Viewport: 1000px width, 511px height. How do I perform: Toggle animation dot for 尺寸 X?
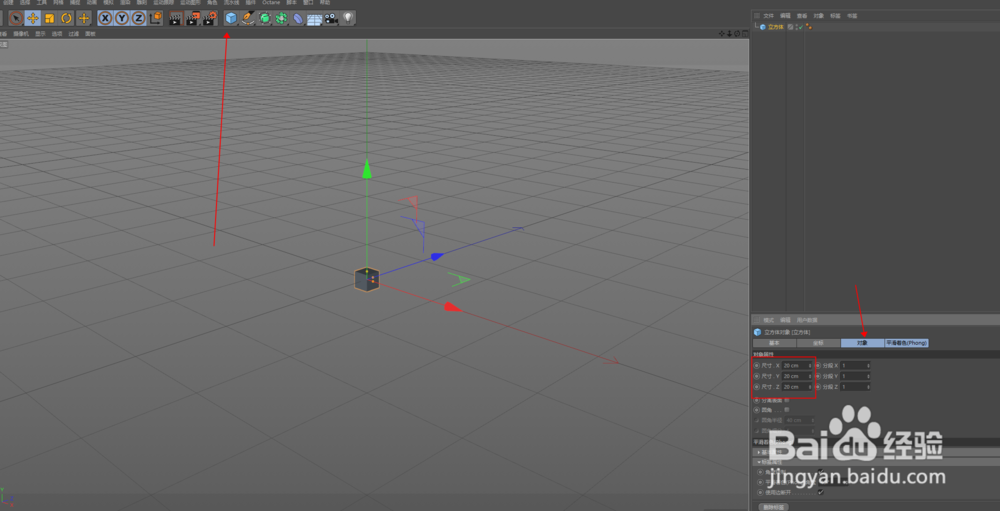pyautogui.click(x=756, y=366)
